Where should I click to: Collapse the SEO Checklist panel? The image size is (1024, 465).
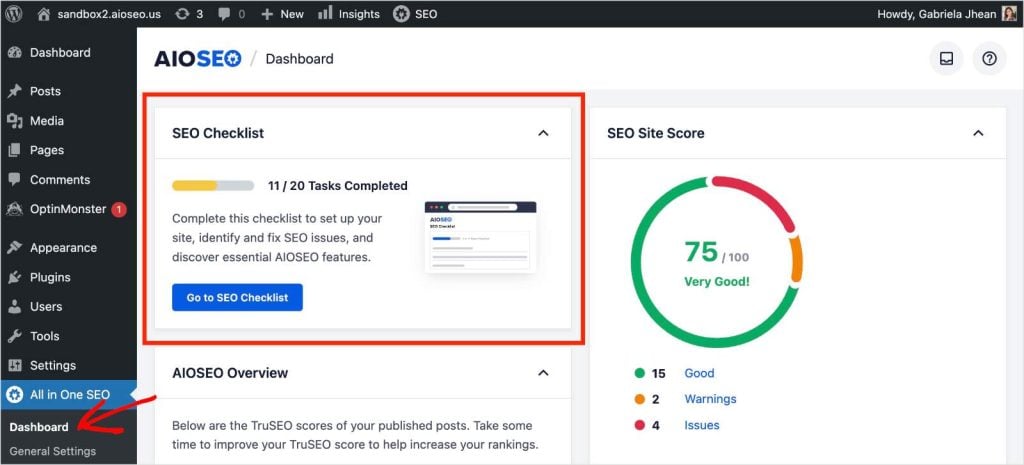point(543,133)
